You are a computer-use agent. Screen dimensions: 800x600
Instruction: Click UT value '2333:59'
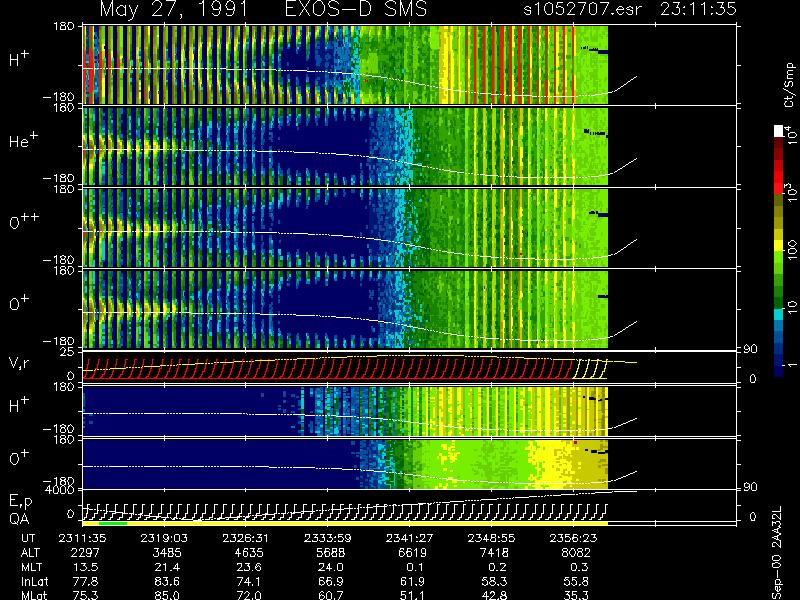click(x=328, y=538)
